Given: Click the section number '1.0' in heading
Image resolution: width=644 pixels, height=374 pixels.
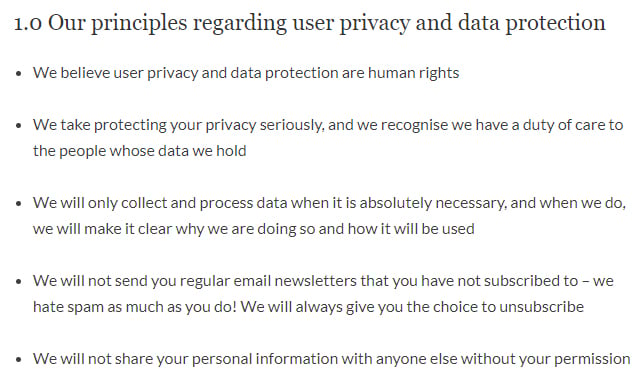Looking at the screenshot, I should coord(28,24).
